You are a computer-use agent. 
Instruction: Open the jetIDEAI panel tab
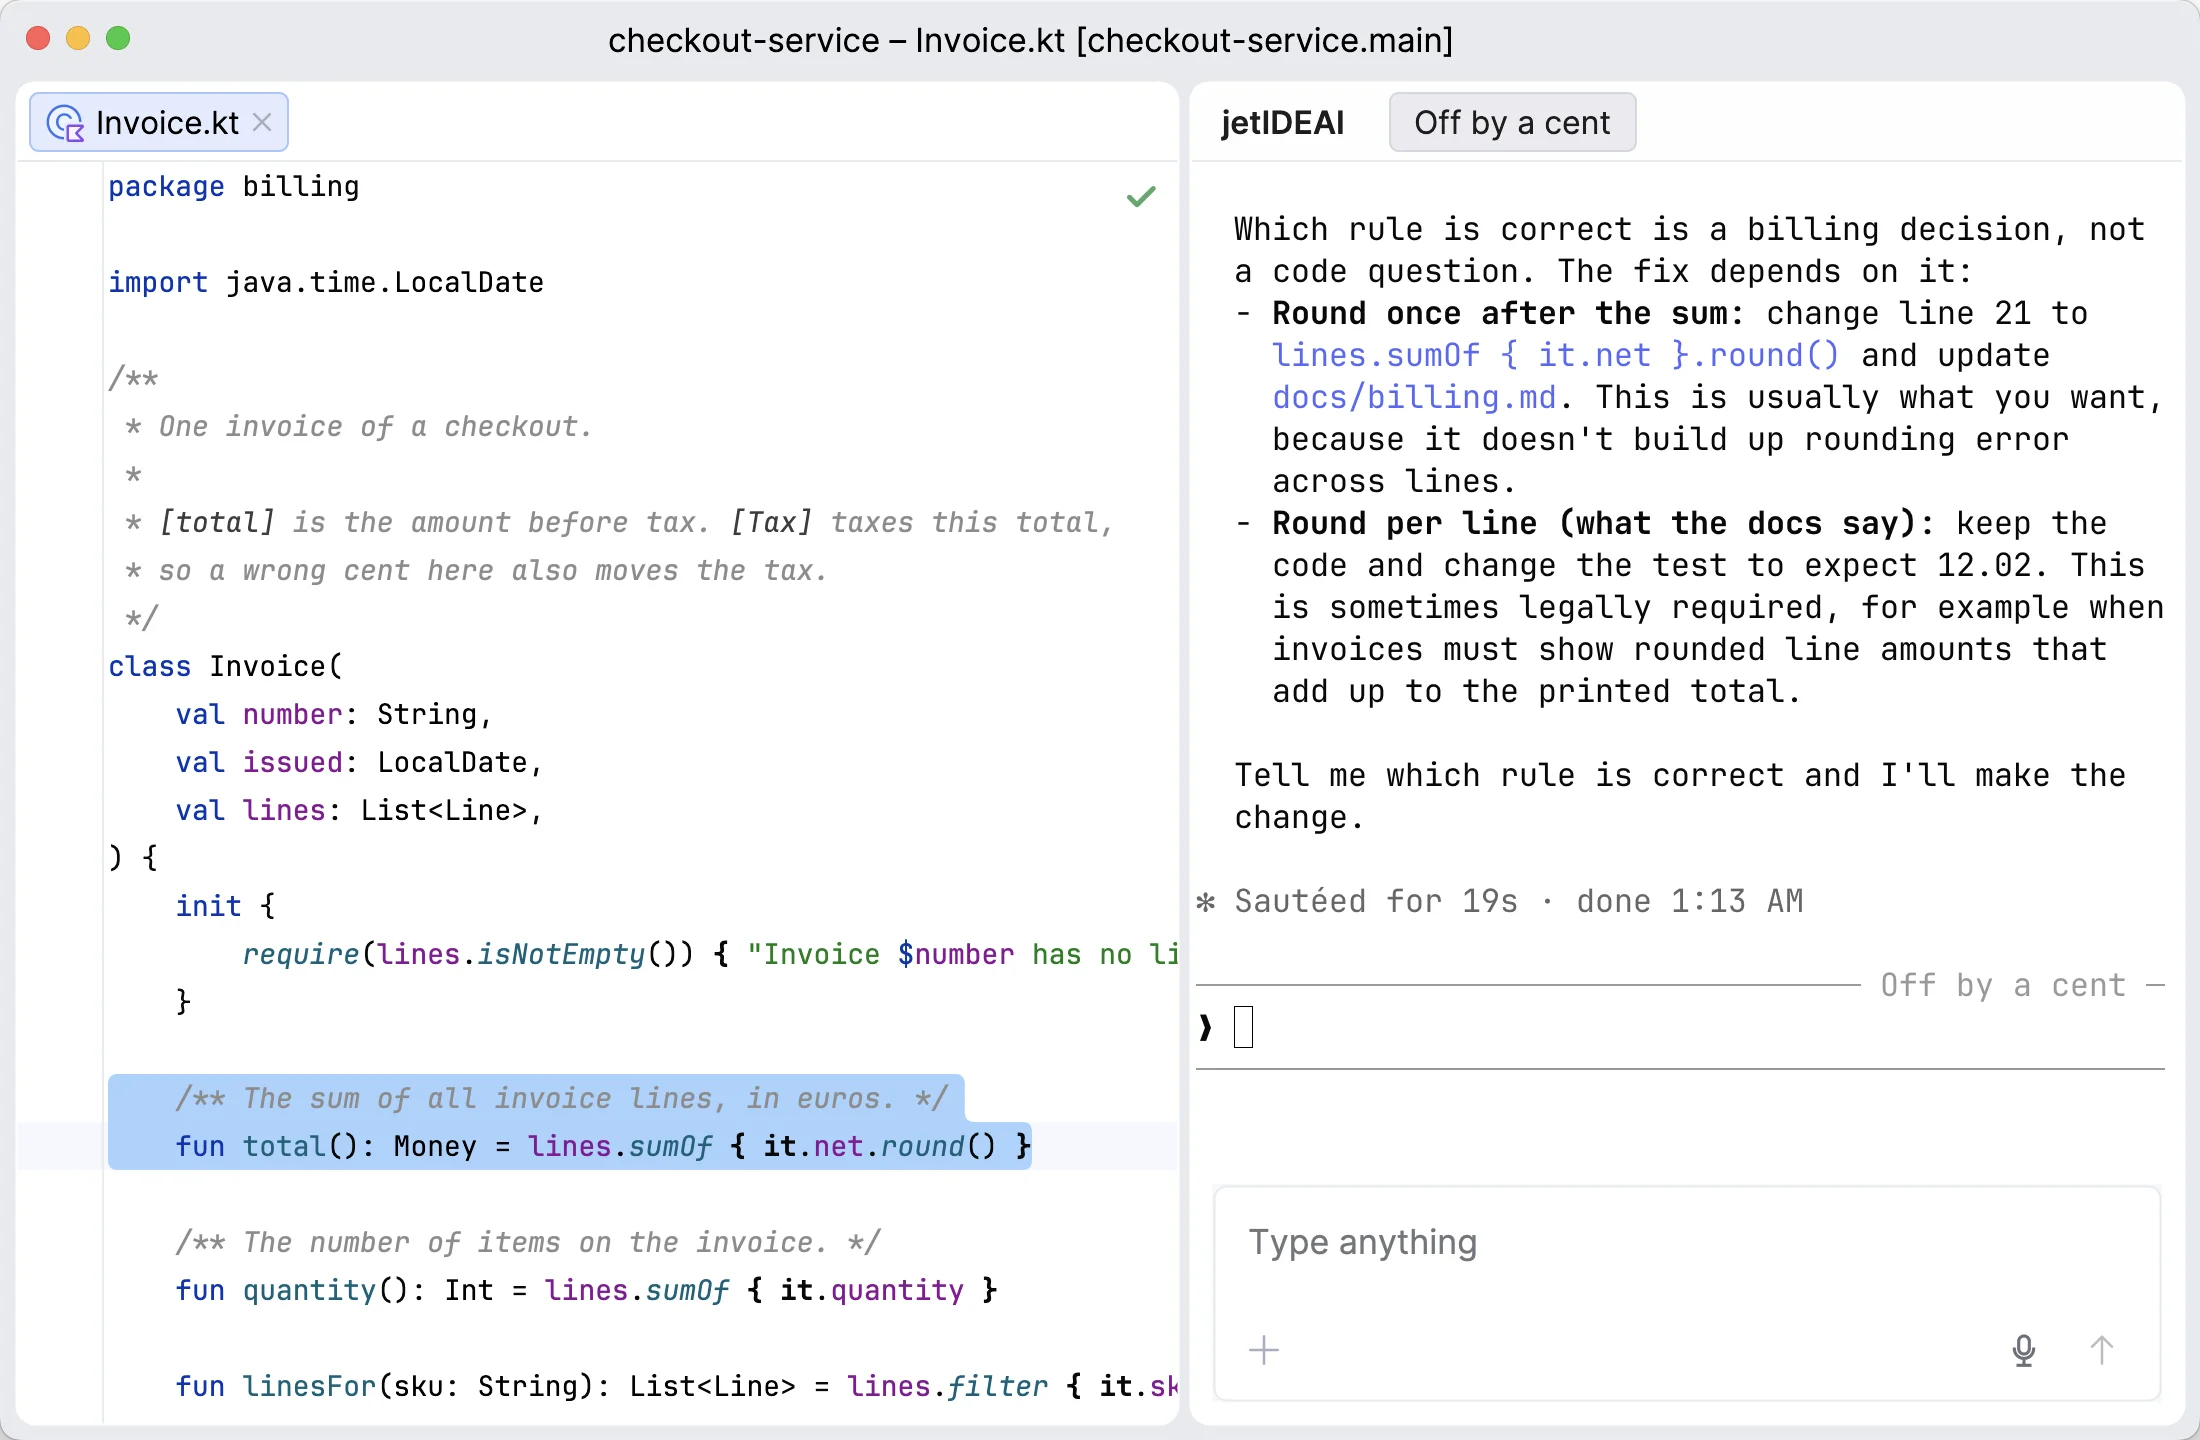click(1282, 122)
